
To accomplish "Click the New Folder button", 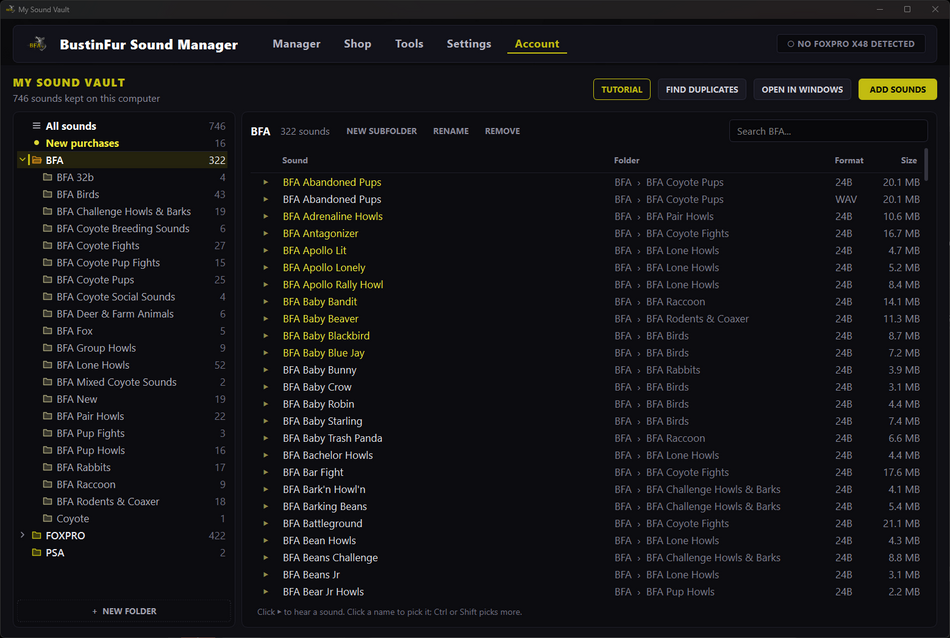I will point(124,611).
